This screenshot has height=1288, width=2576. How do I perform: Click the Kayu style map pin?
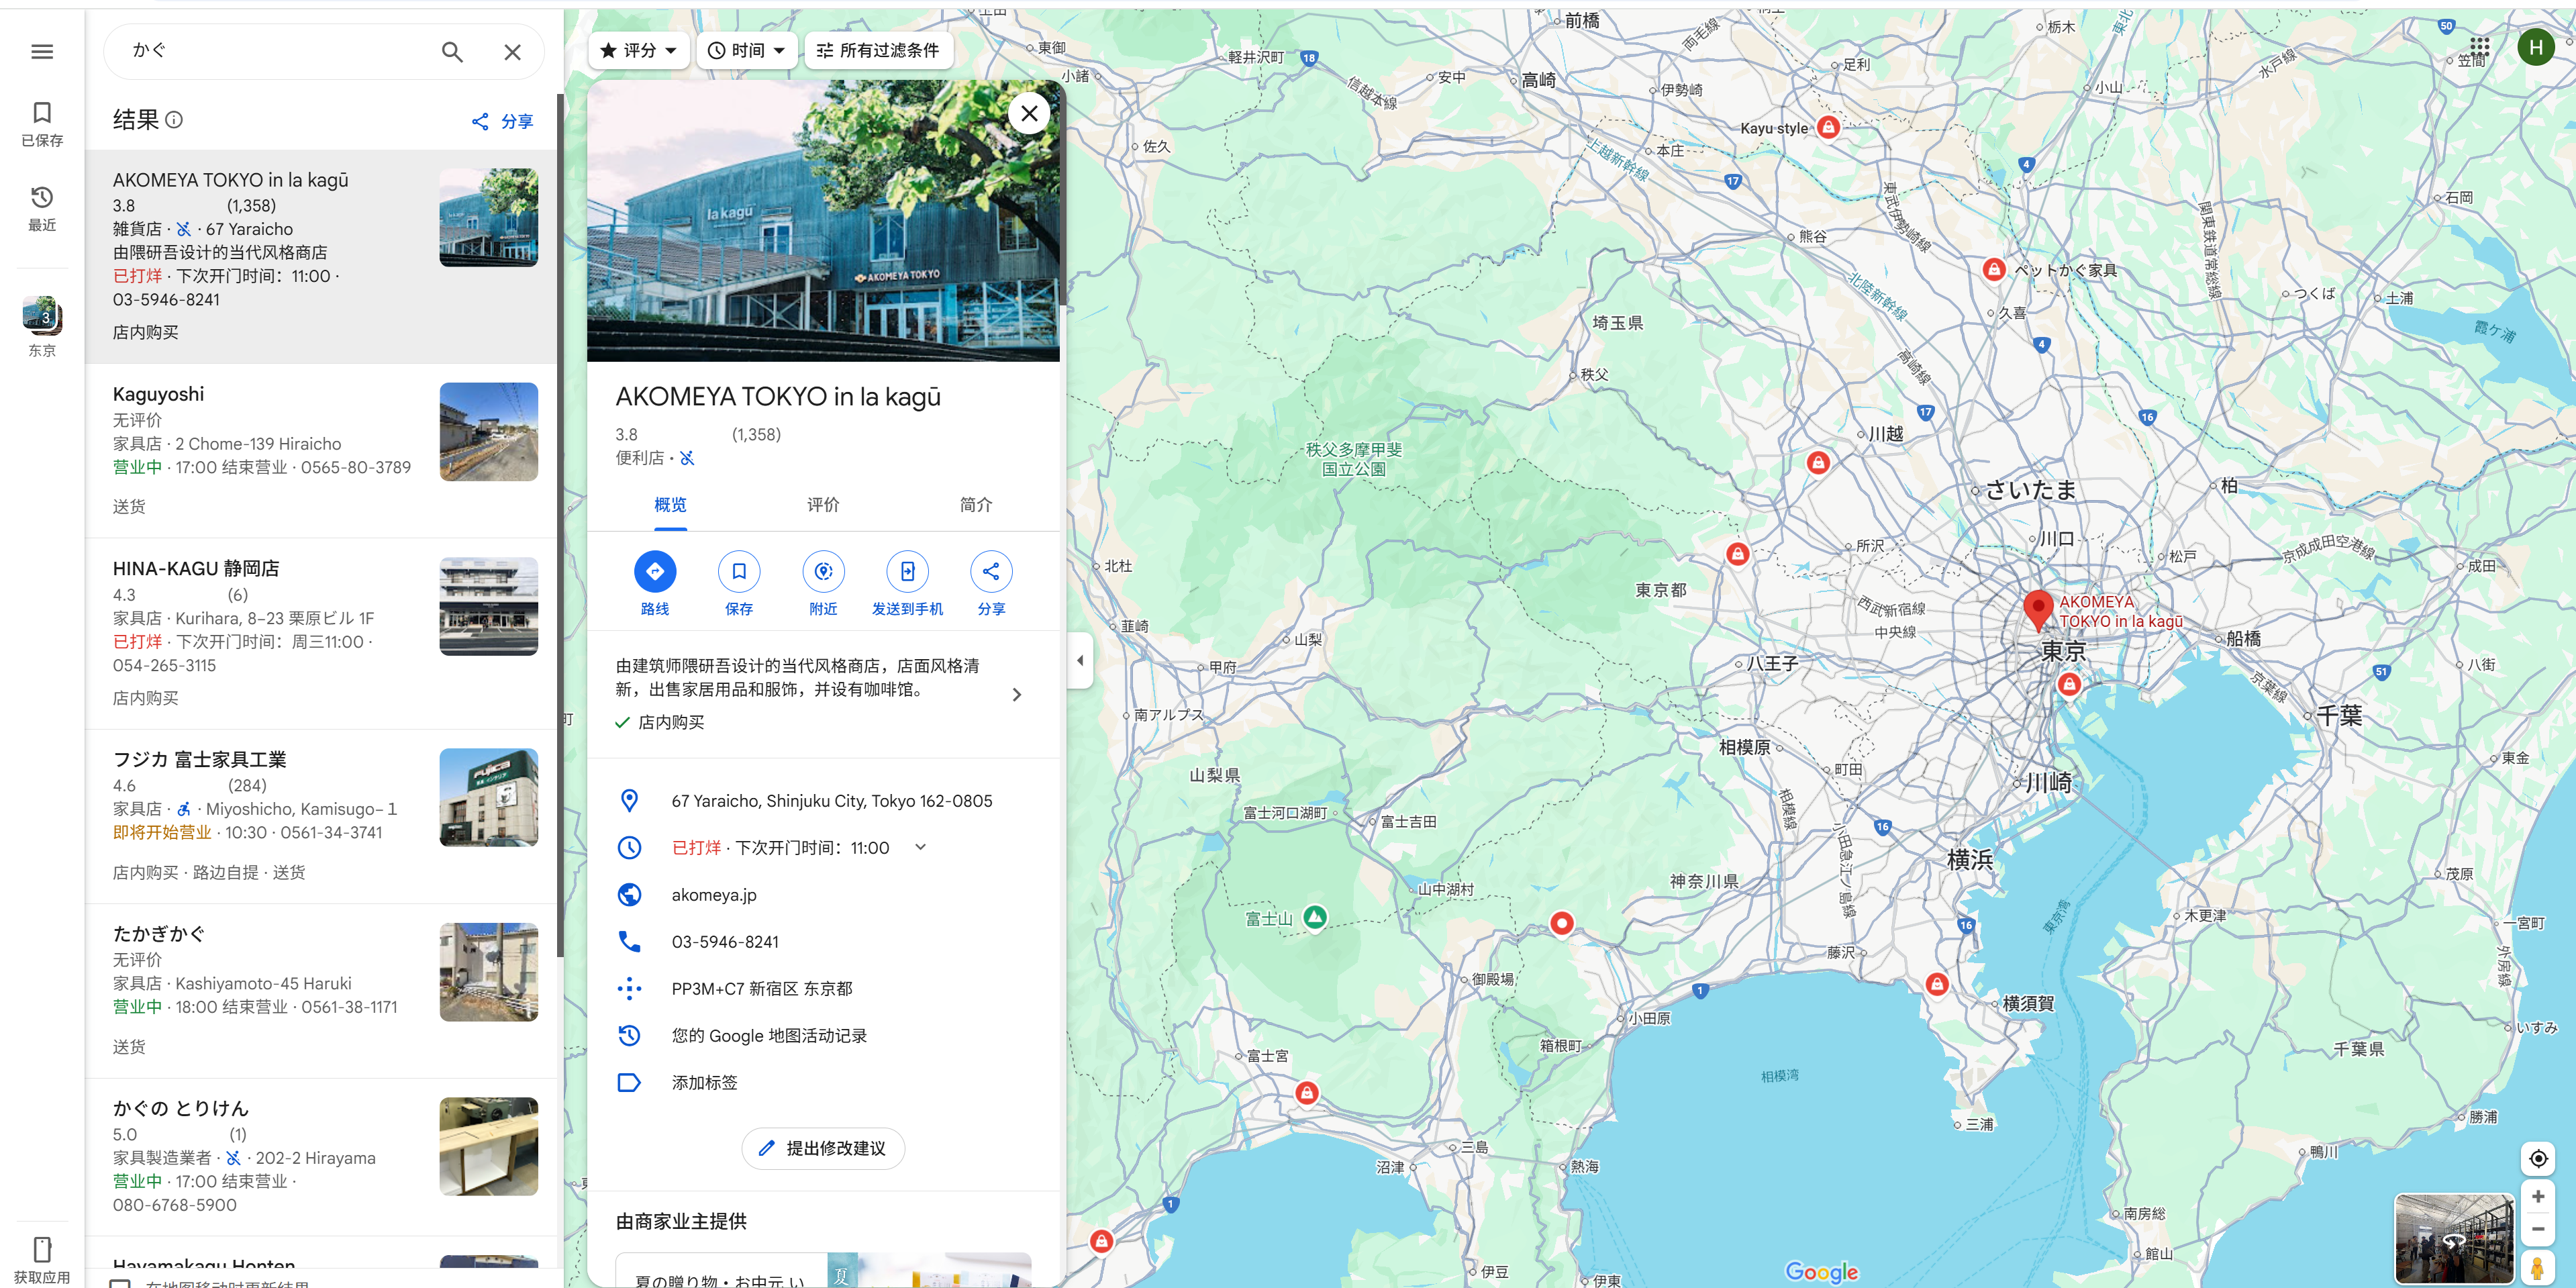pos(1828,127)
